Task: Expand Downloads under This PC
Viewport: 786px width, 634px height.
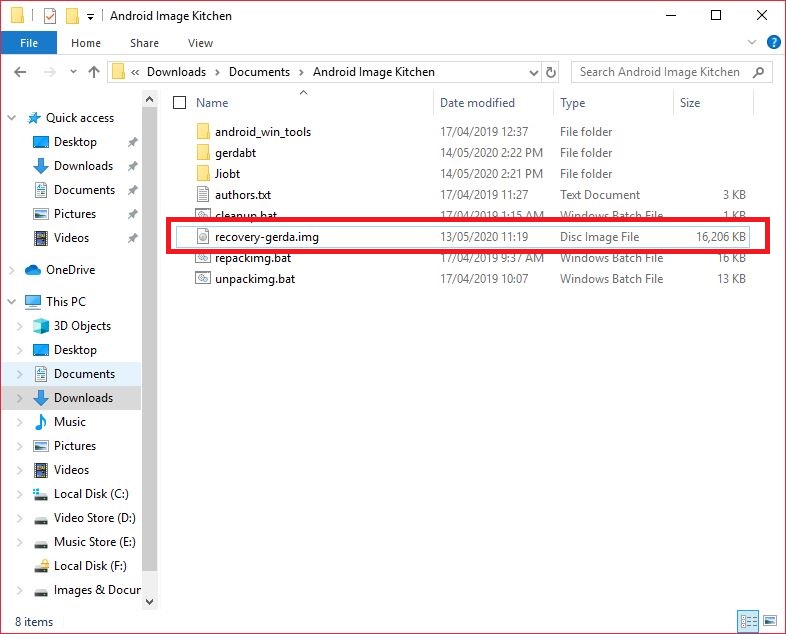Action: click(20, 398)
